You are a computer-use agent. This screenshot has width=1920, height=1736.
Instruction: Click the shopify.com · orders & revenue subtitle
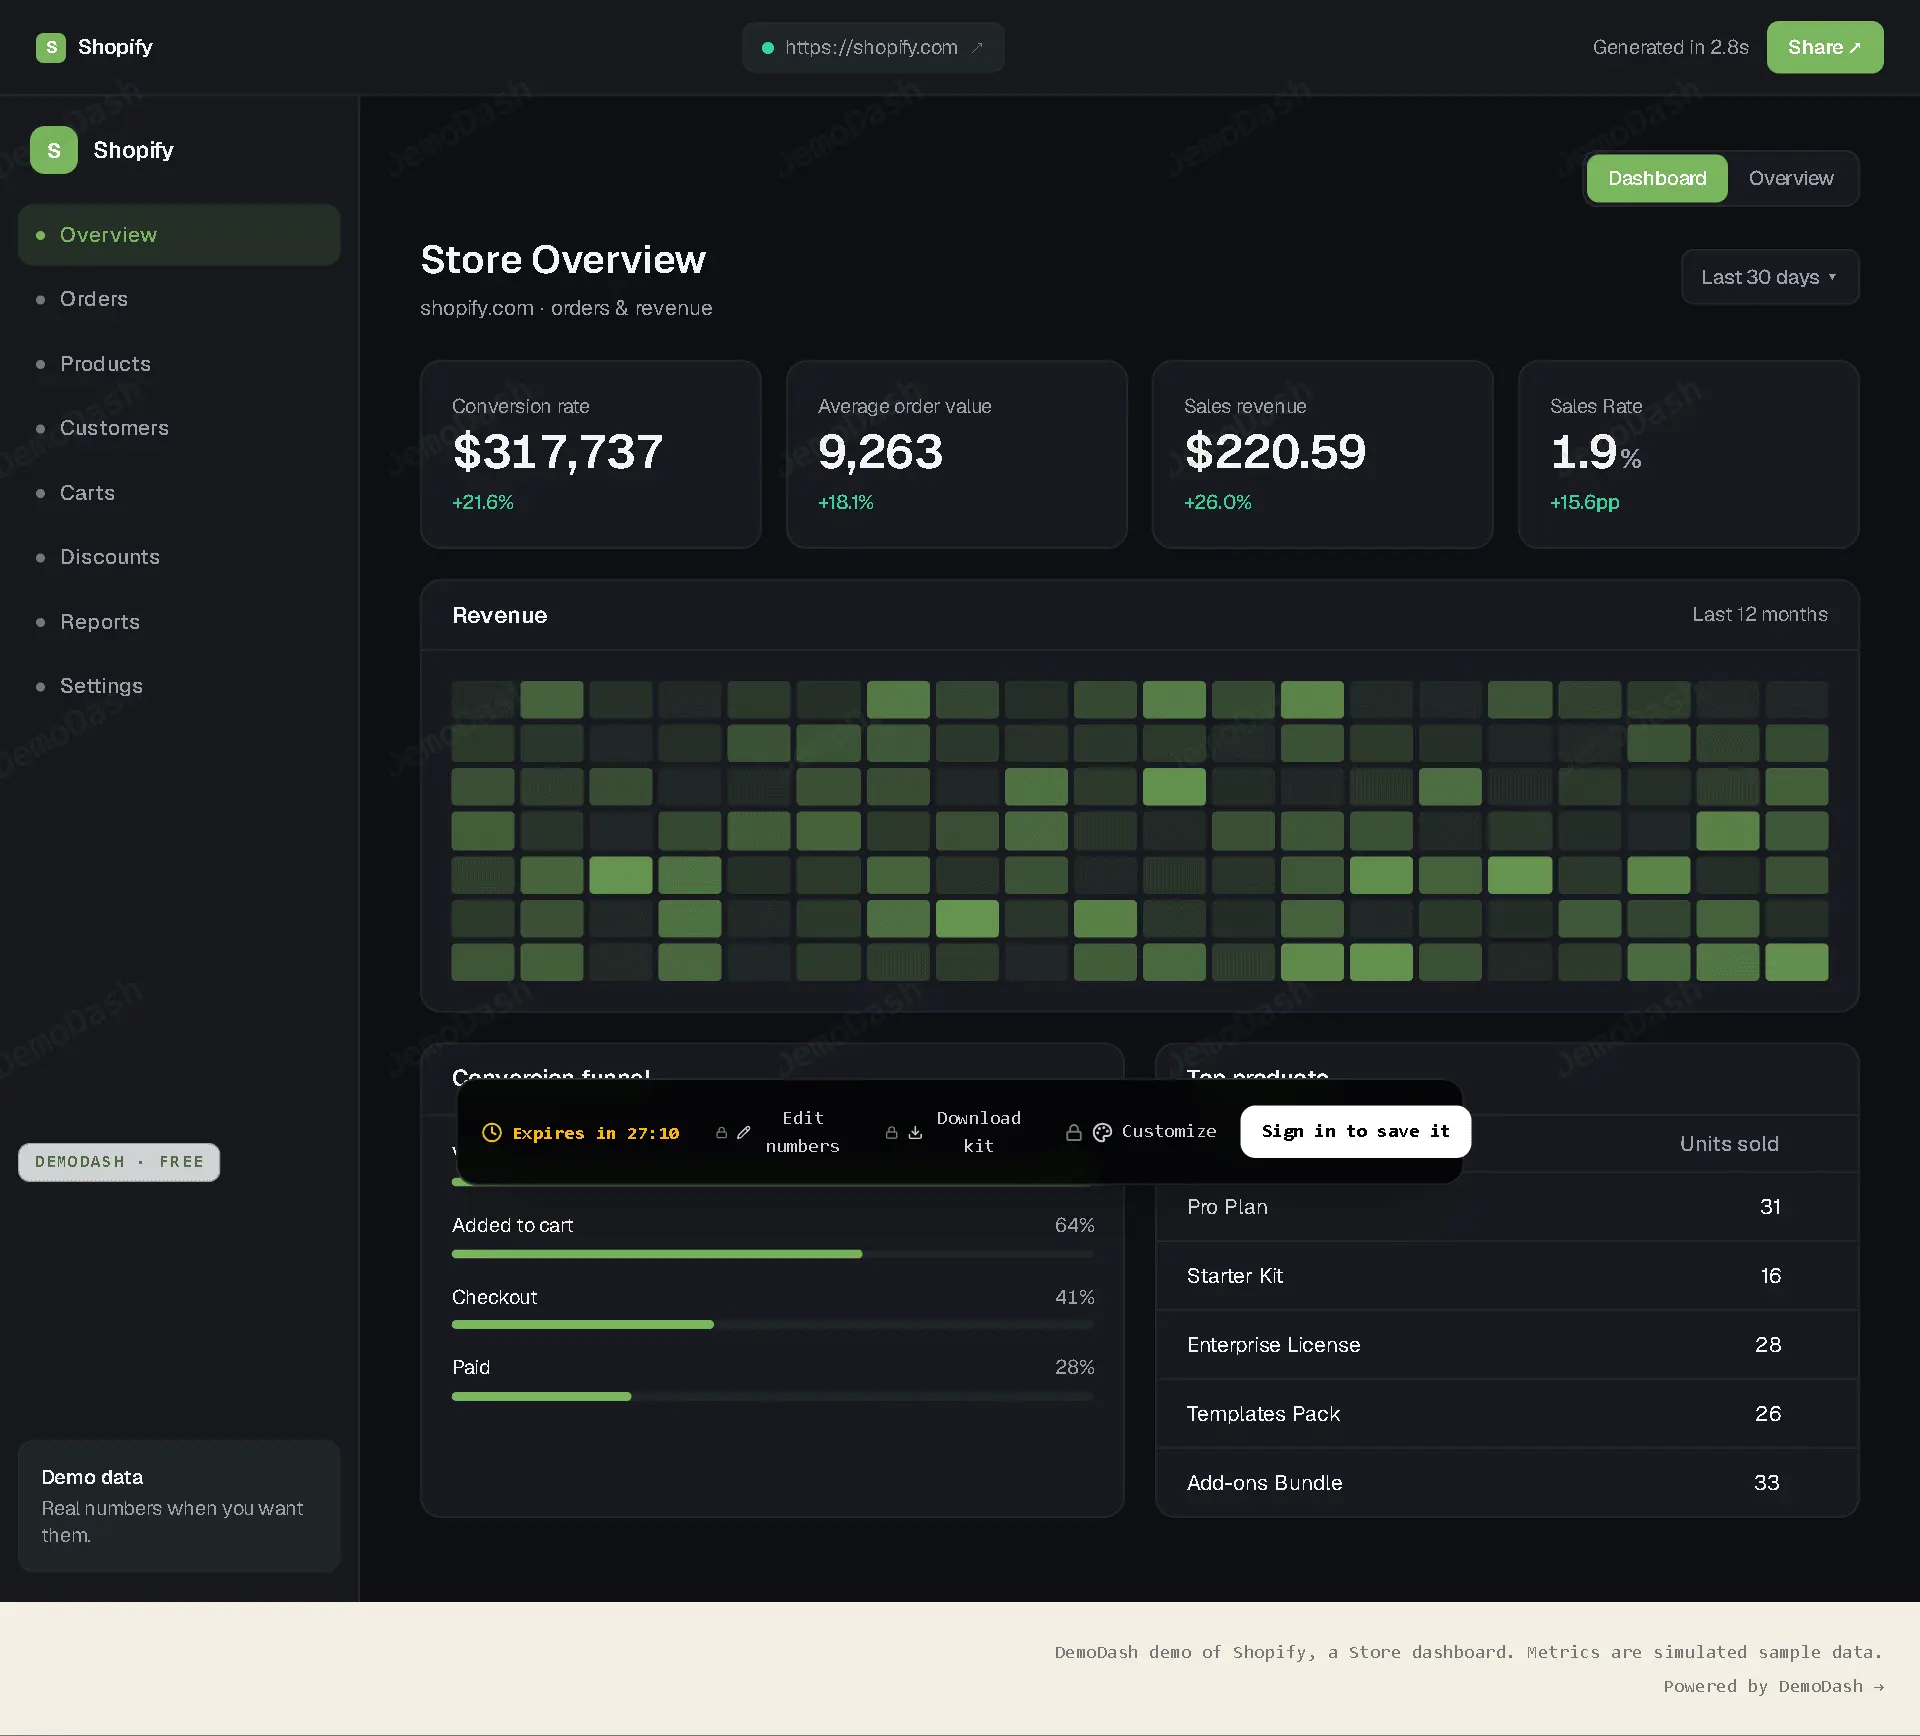(566, 308)
